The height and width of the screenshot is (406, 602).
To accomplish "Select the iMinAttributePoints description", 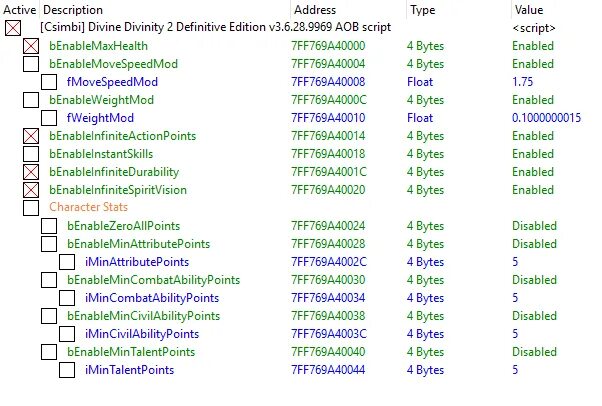I will [x=137, y=262].
